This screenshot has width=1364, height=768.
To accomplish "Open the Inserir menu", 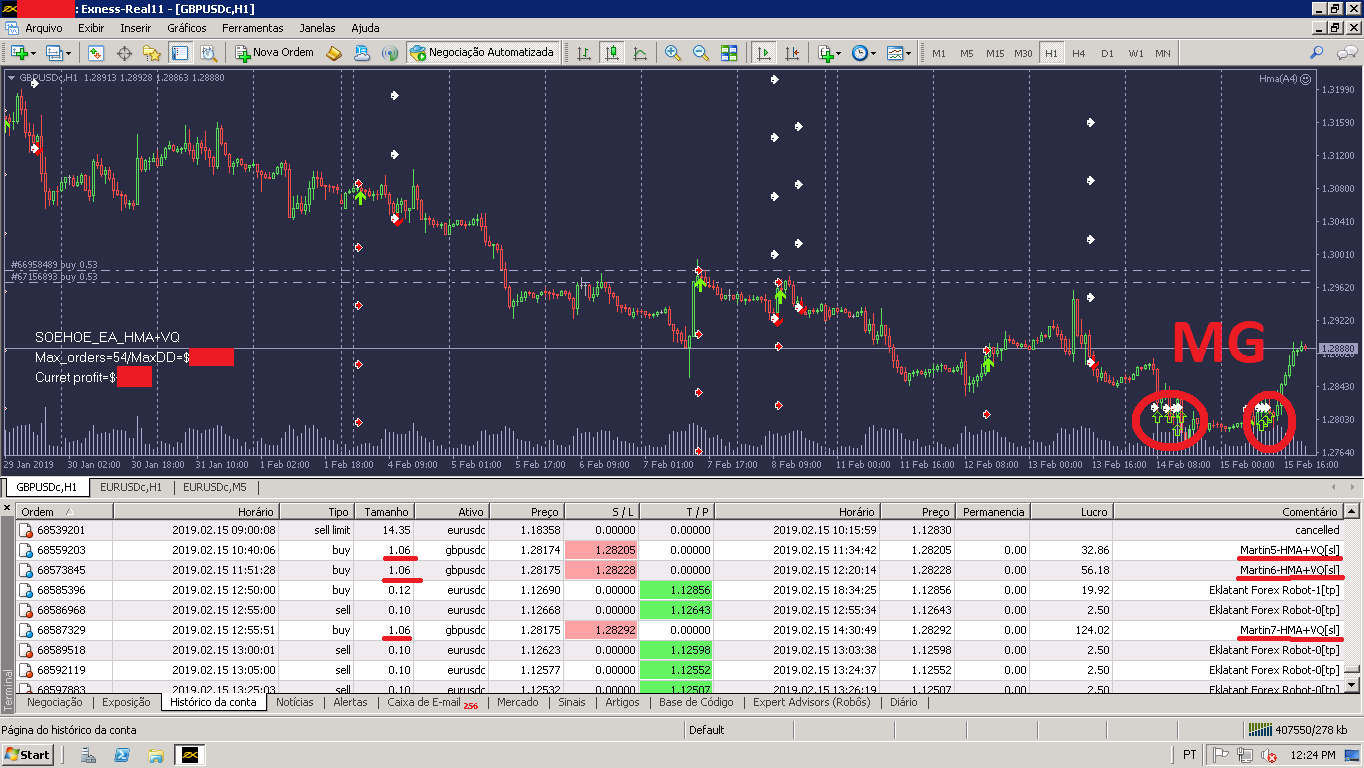I will [136, 28].
